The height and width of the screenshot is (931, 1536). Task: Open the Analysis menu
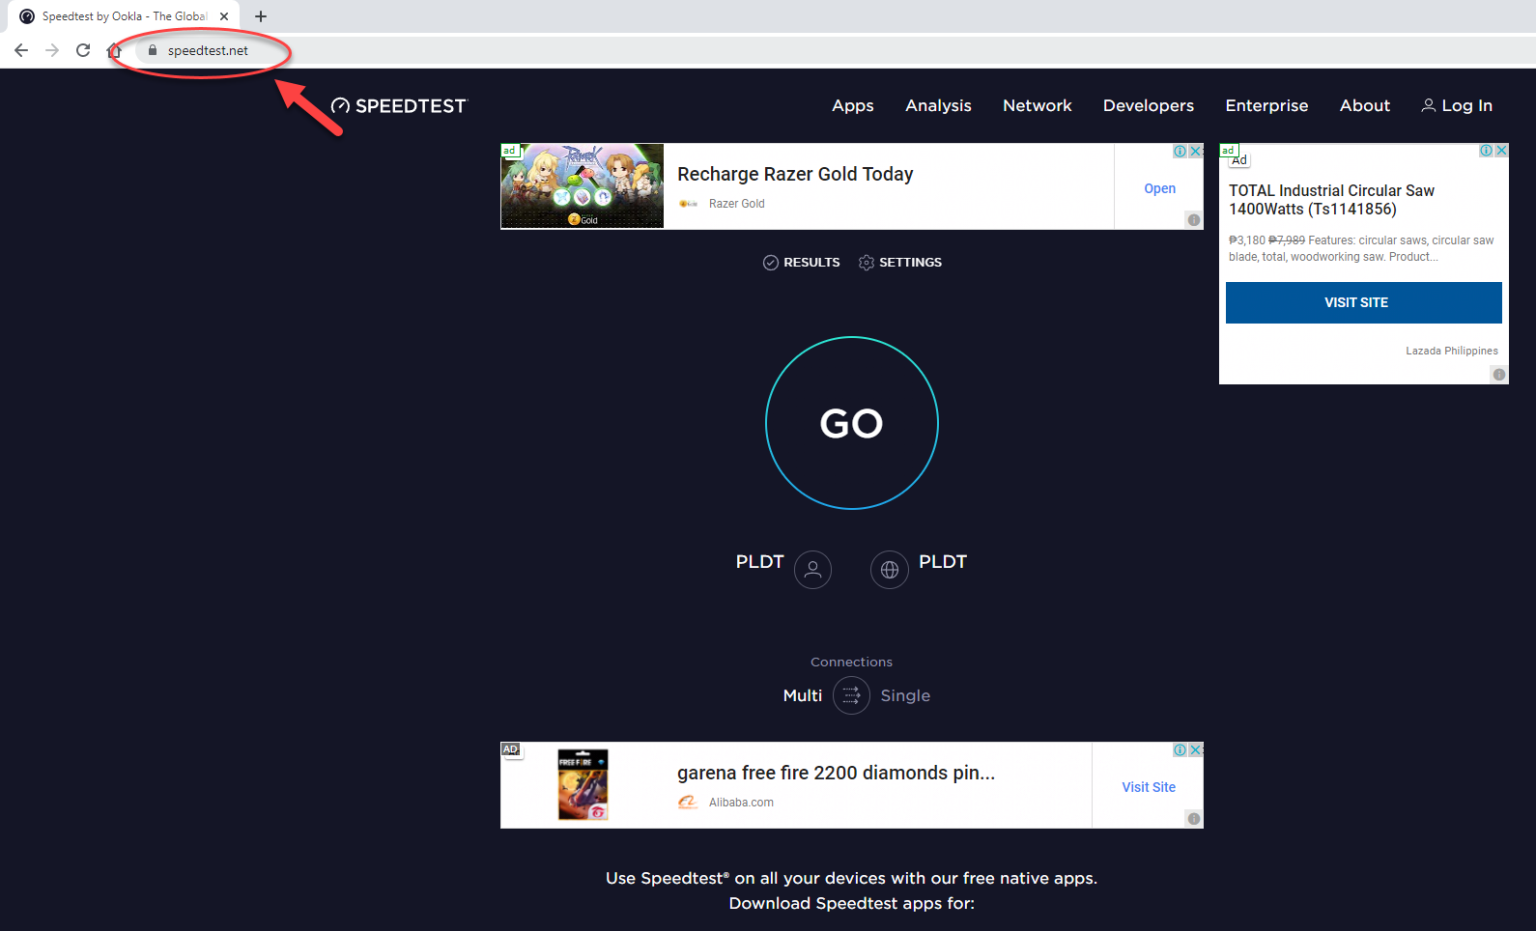(938, 106)
